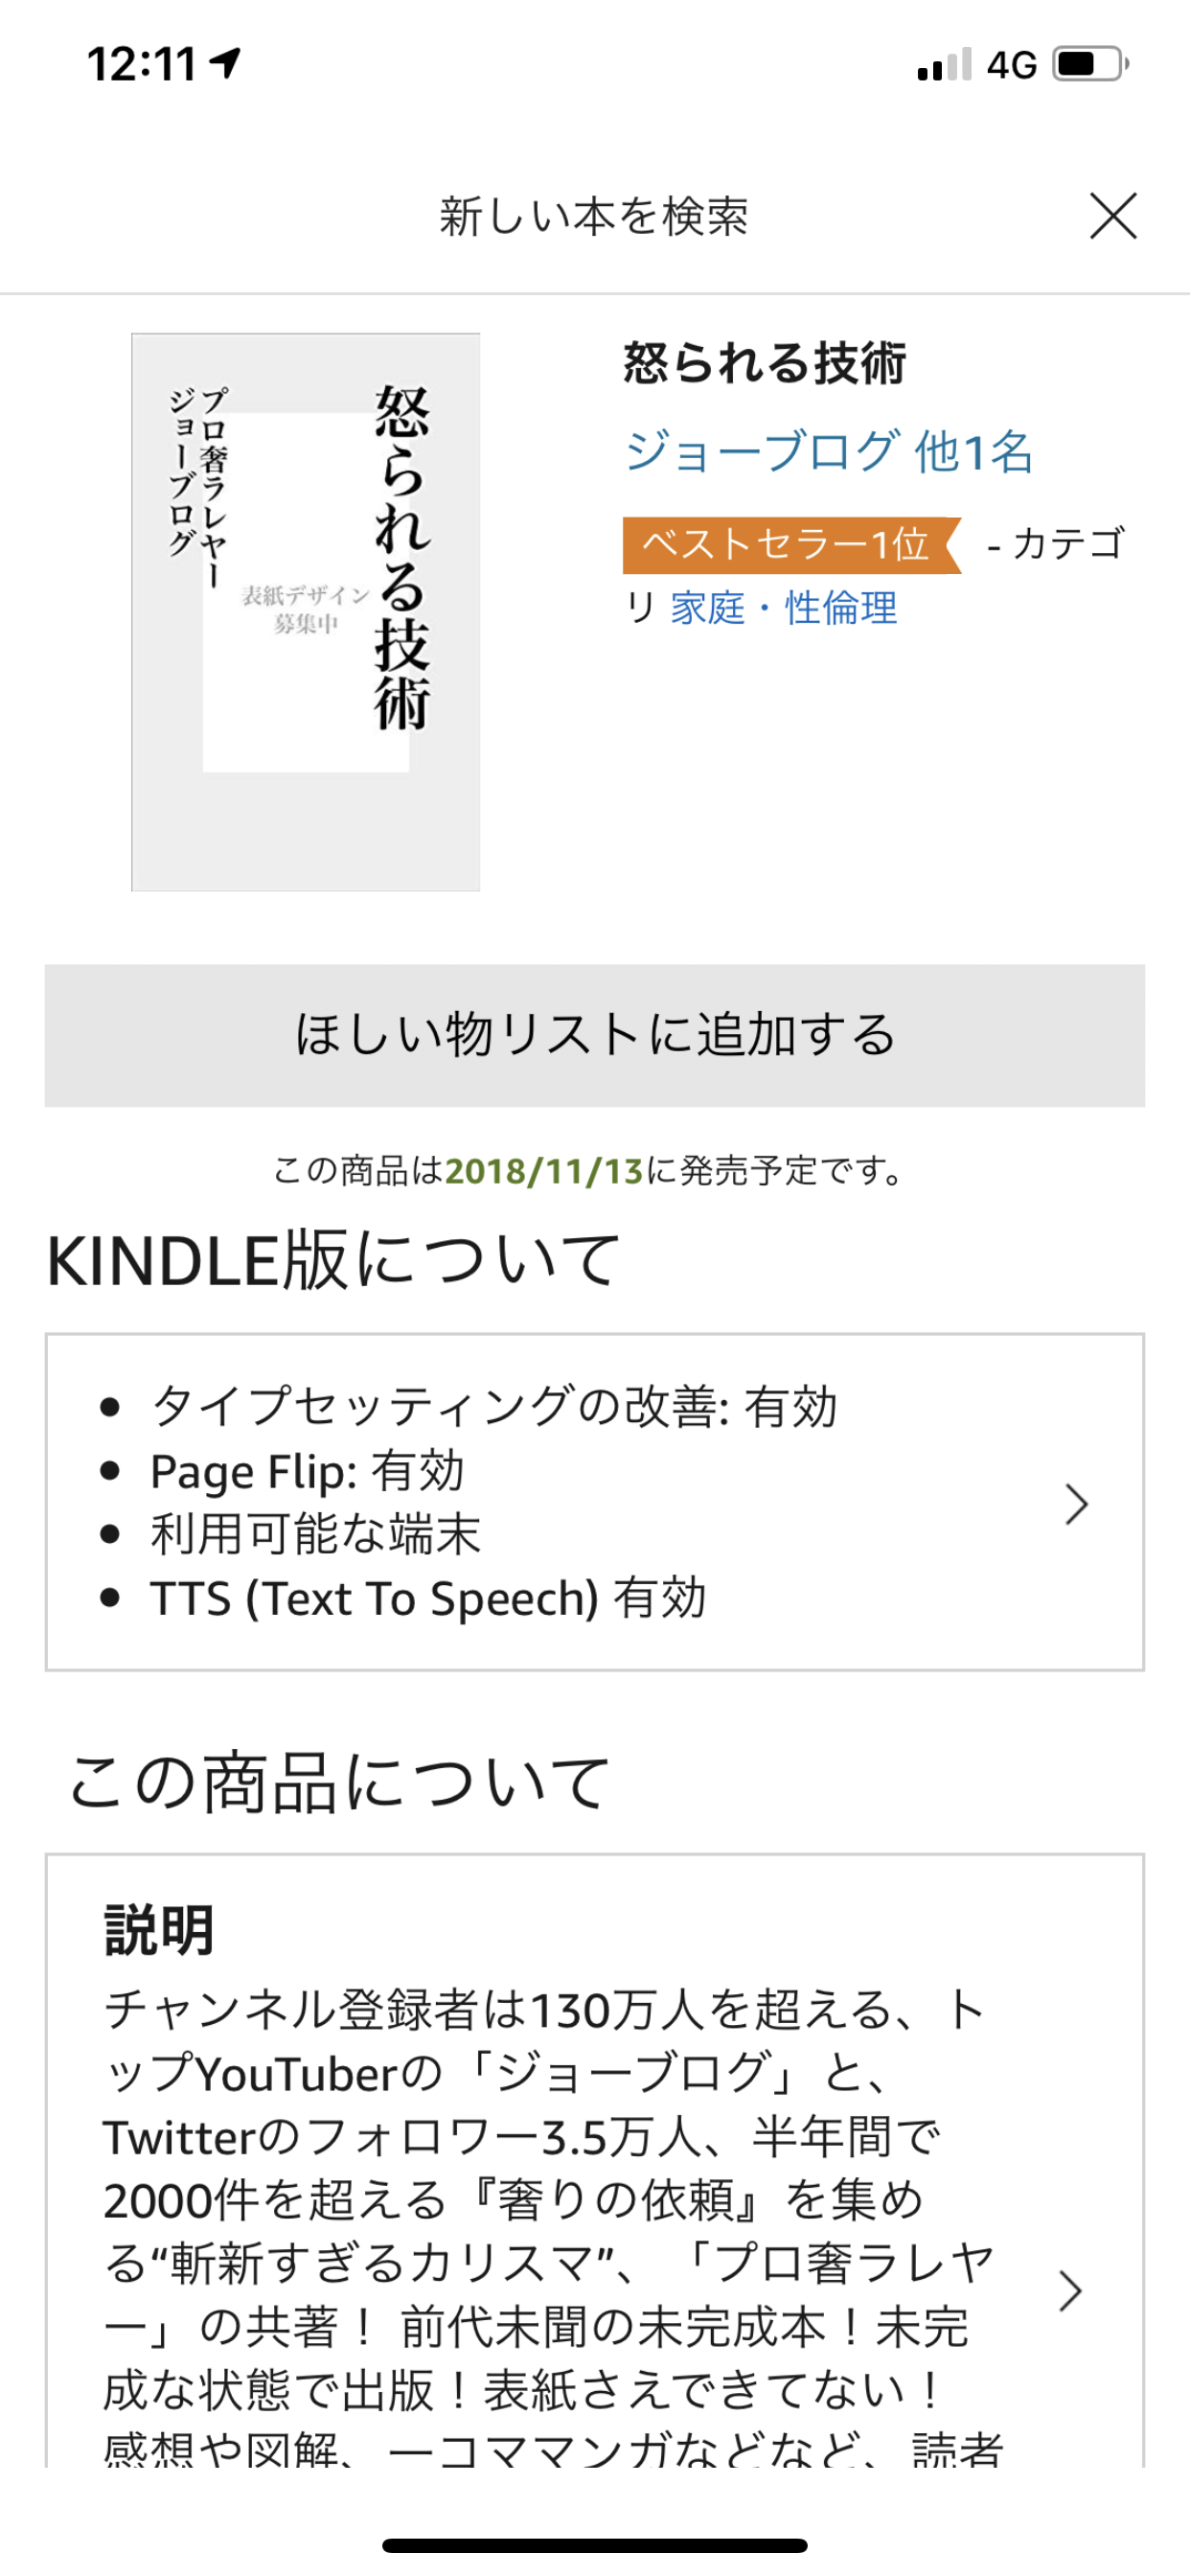This screenshot has height=2576, width=1190.
Task: Tap the タイプセッティングの改善 list item
Action: (x=494, y=1407)
